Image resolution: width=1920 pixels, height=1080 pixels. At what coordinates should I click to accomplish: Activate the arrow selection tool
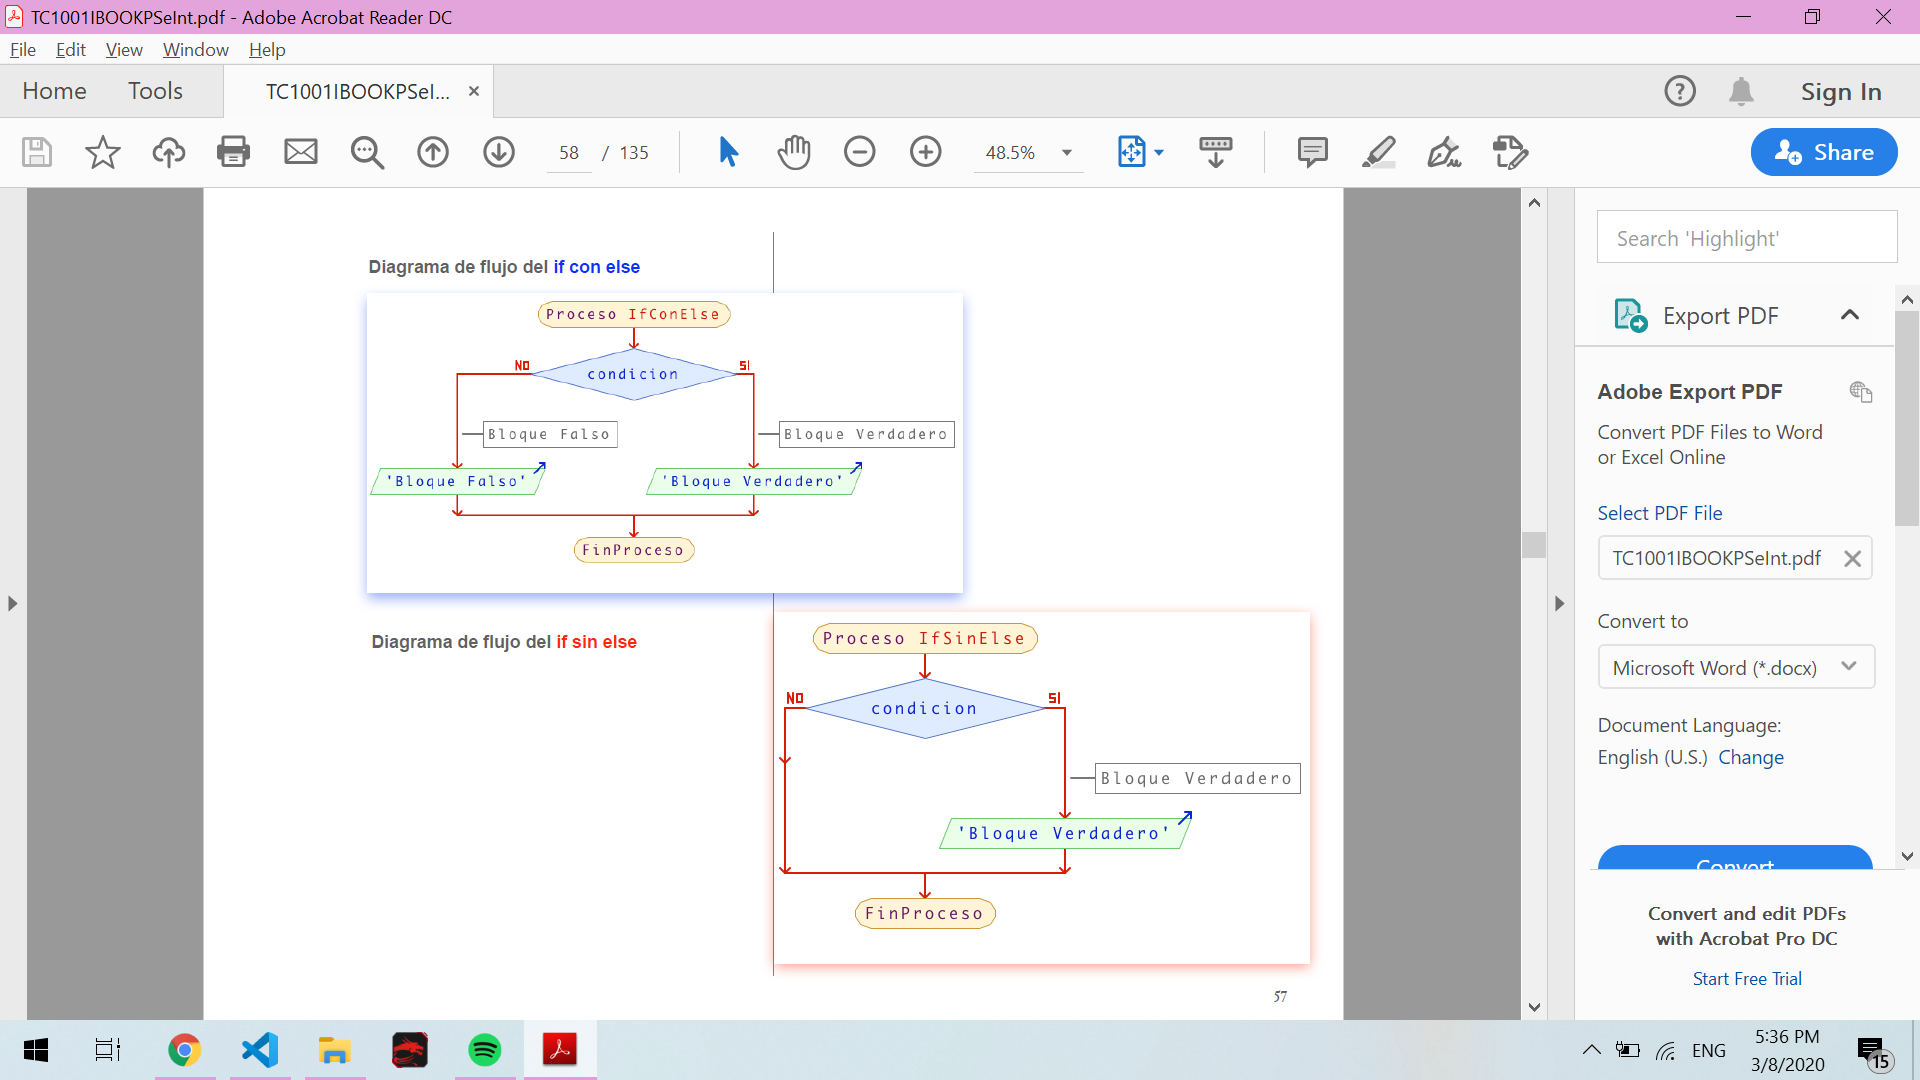[728, 152]
